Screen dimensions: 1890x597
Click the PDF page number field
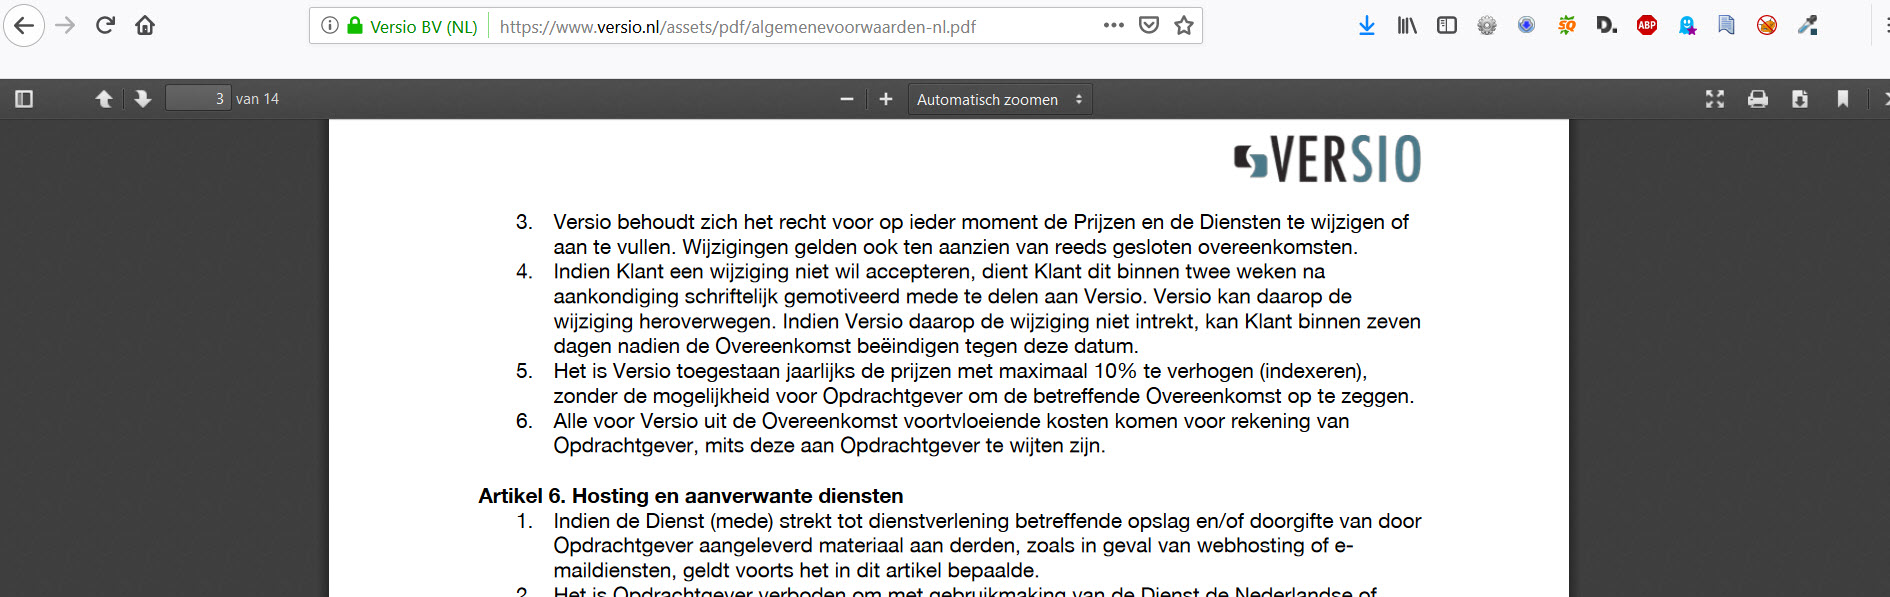198,98
